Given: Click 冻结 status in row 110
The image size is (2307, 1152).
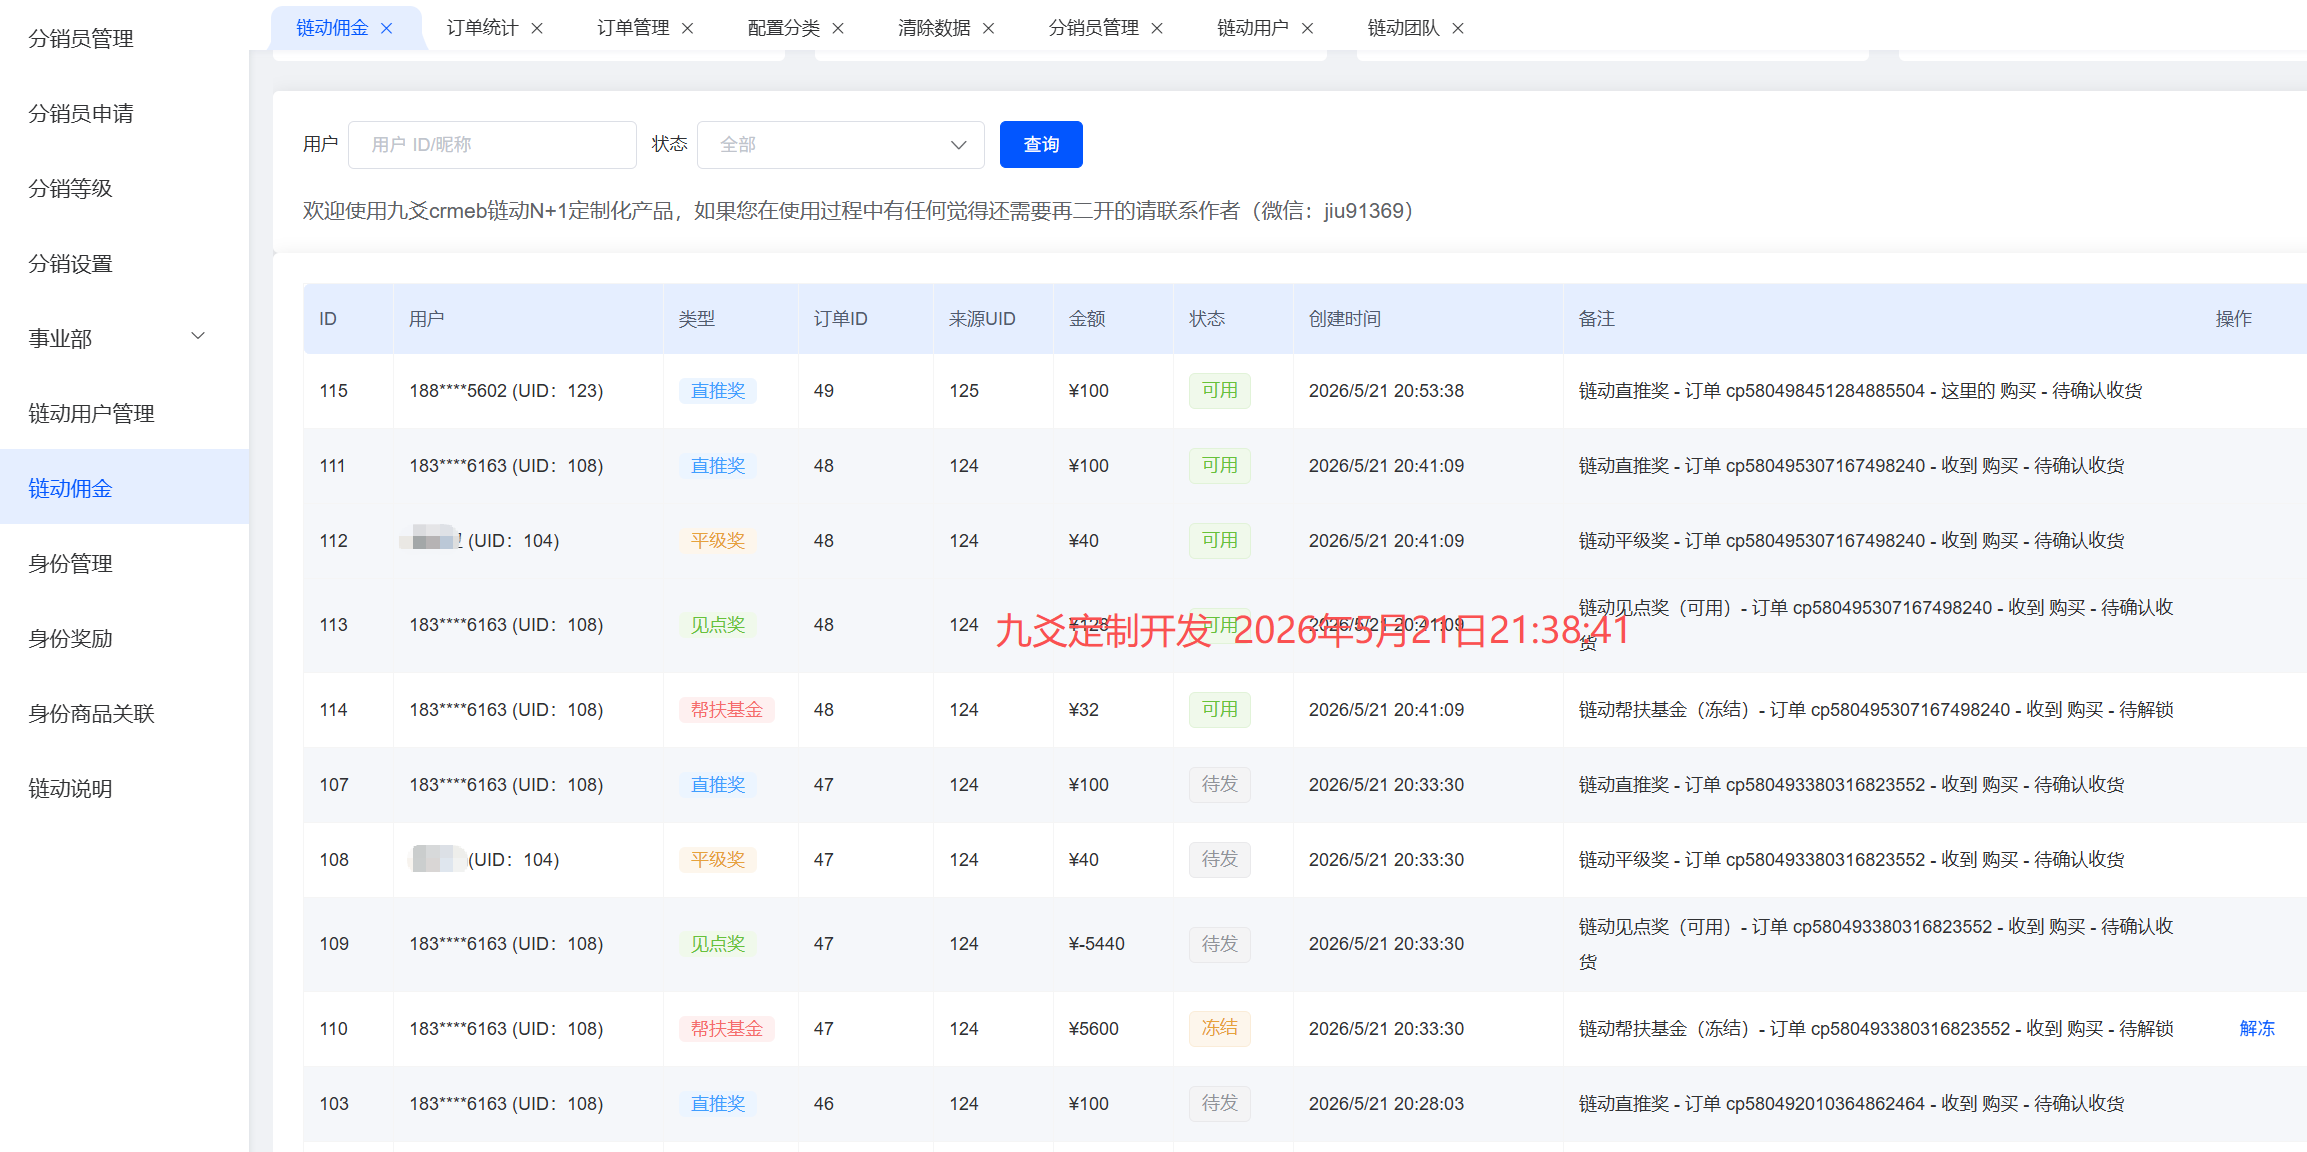Looking at the screenshot, I should pos(1219,1028).
